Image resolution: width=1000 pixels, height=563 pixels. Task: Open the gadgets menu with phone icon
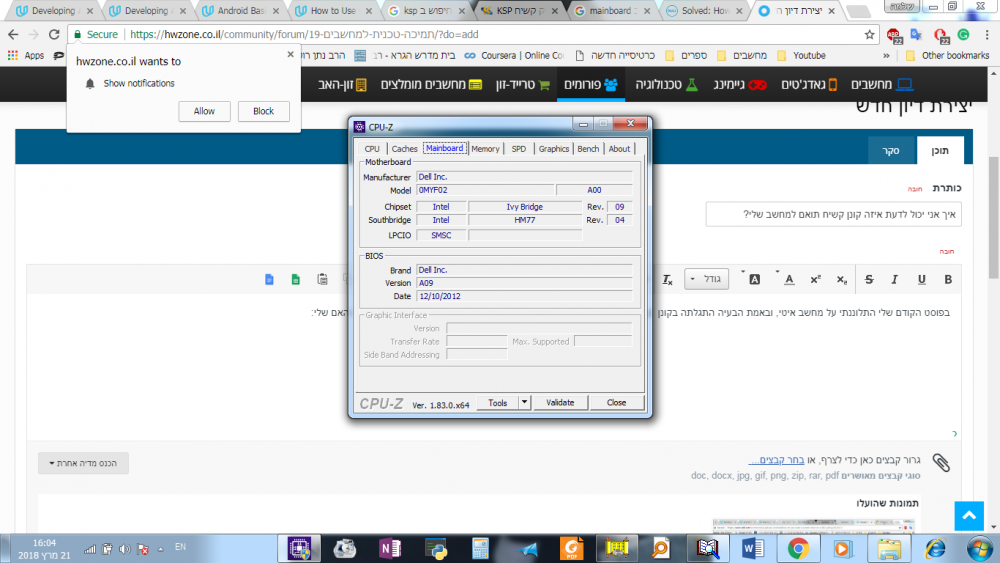click(x=809, y=84)
